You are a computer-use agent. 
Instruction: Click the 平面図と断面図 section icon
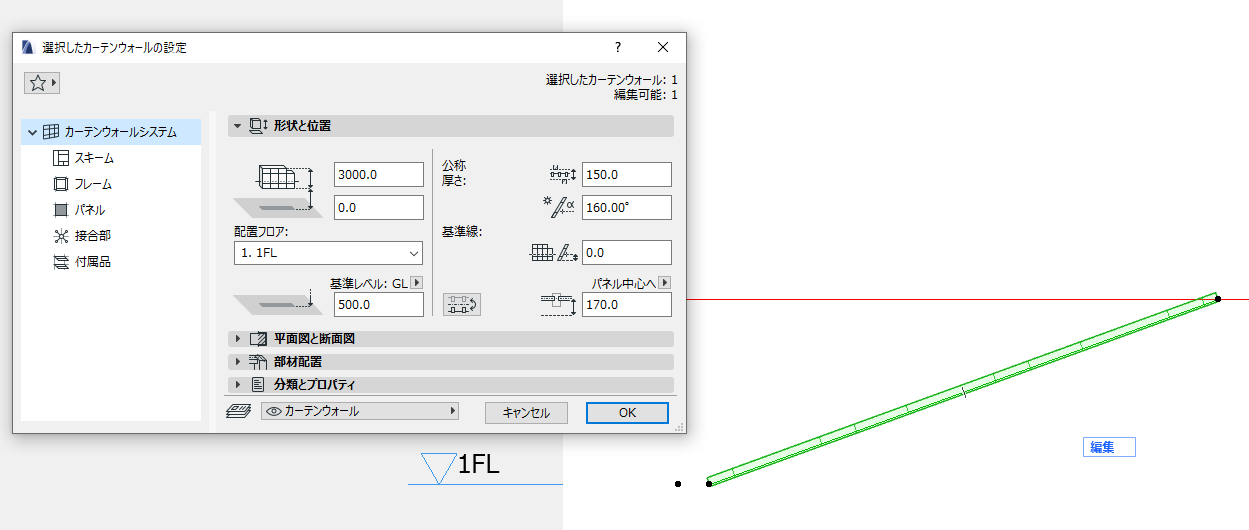(x=259, y=339)
